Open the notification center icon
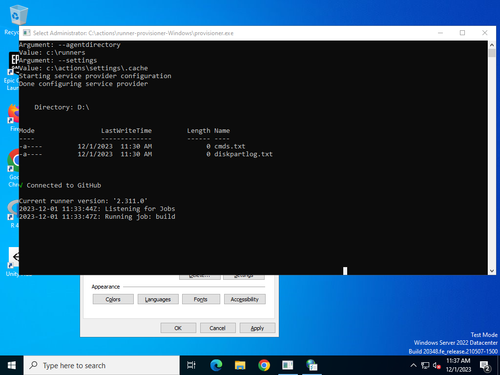Viewport: 500px width, 375px height. click(x=485, y=366)
